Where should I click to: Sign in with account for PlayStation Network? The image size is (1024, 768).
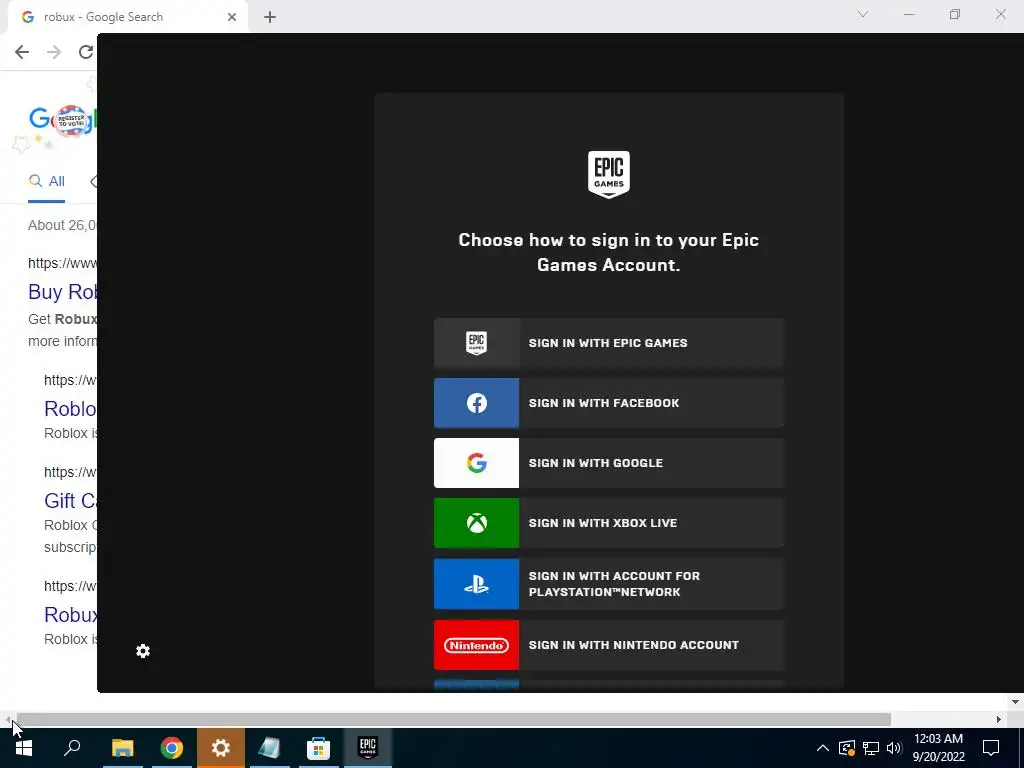click(x=609, y=584)
